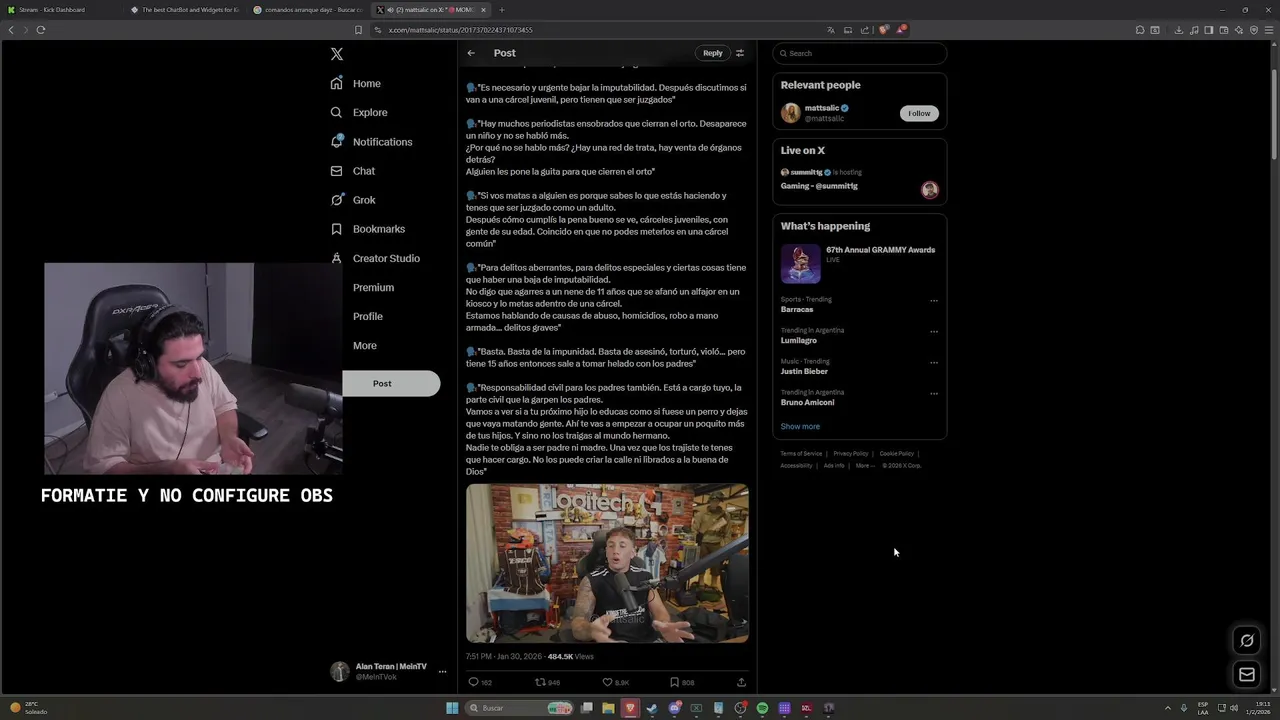This screenshot has height=720, width=1280.
Task: Open the Lumilagro trending topic
Action: 799,340
